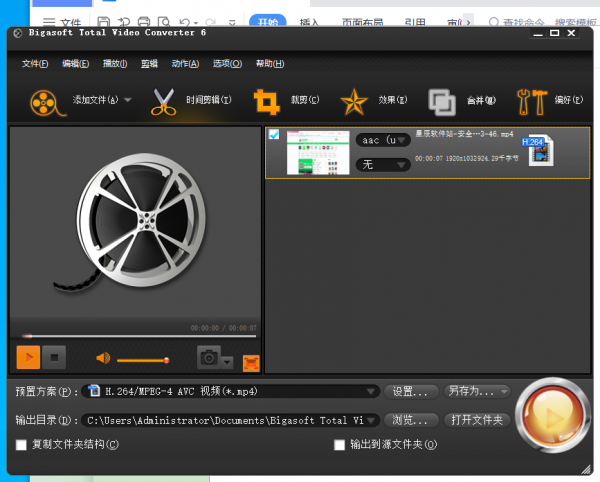Uncheck the video file checkbox in list
The height and width of the screenshot is (482, 600).
click(274, 134)
